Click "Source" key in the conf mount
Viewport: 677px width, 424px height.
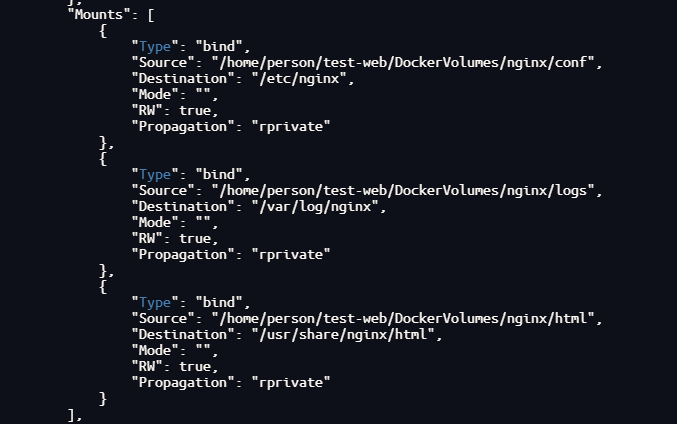pyautogui.click(x=163, y=63)
